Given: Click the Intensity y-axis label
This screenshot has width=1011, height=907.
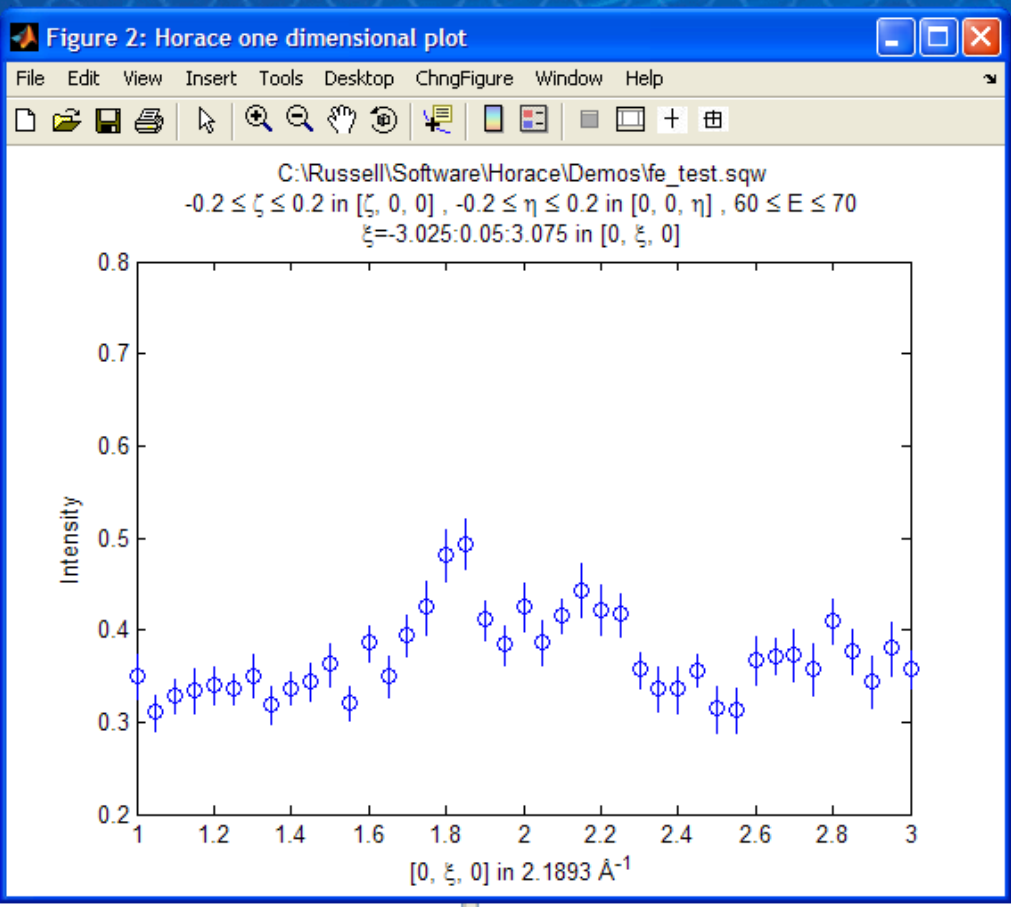Looking at the screenshot, I should tap(70, 540).
